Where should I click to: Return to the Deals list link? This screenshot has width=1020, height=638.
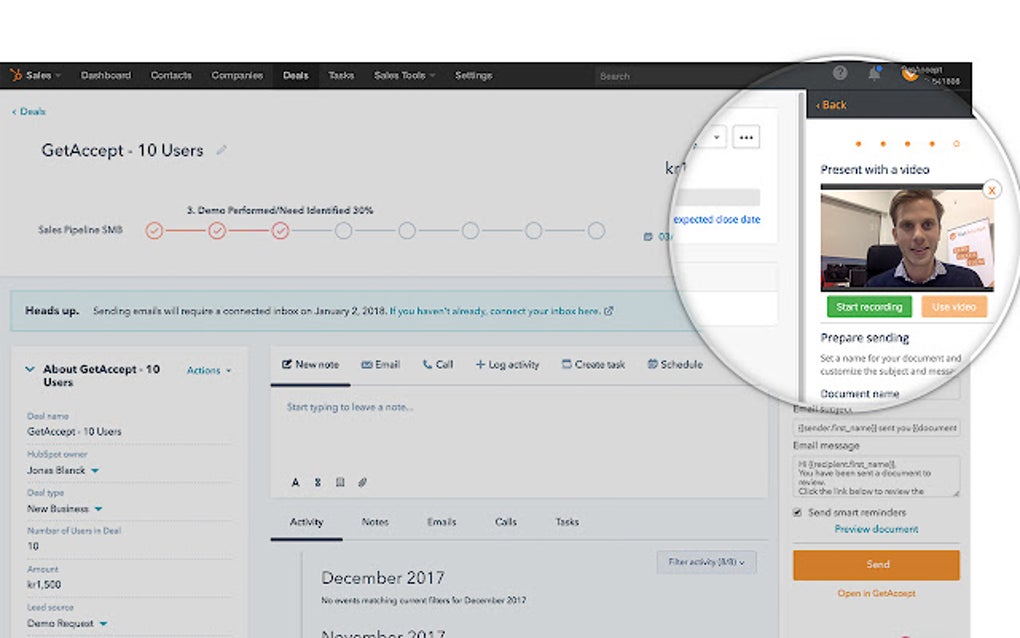coord(29,112)
